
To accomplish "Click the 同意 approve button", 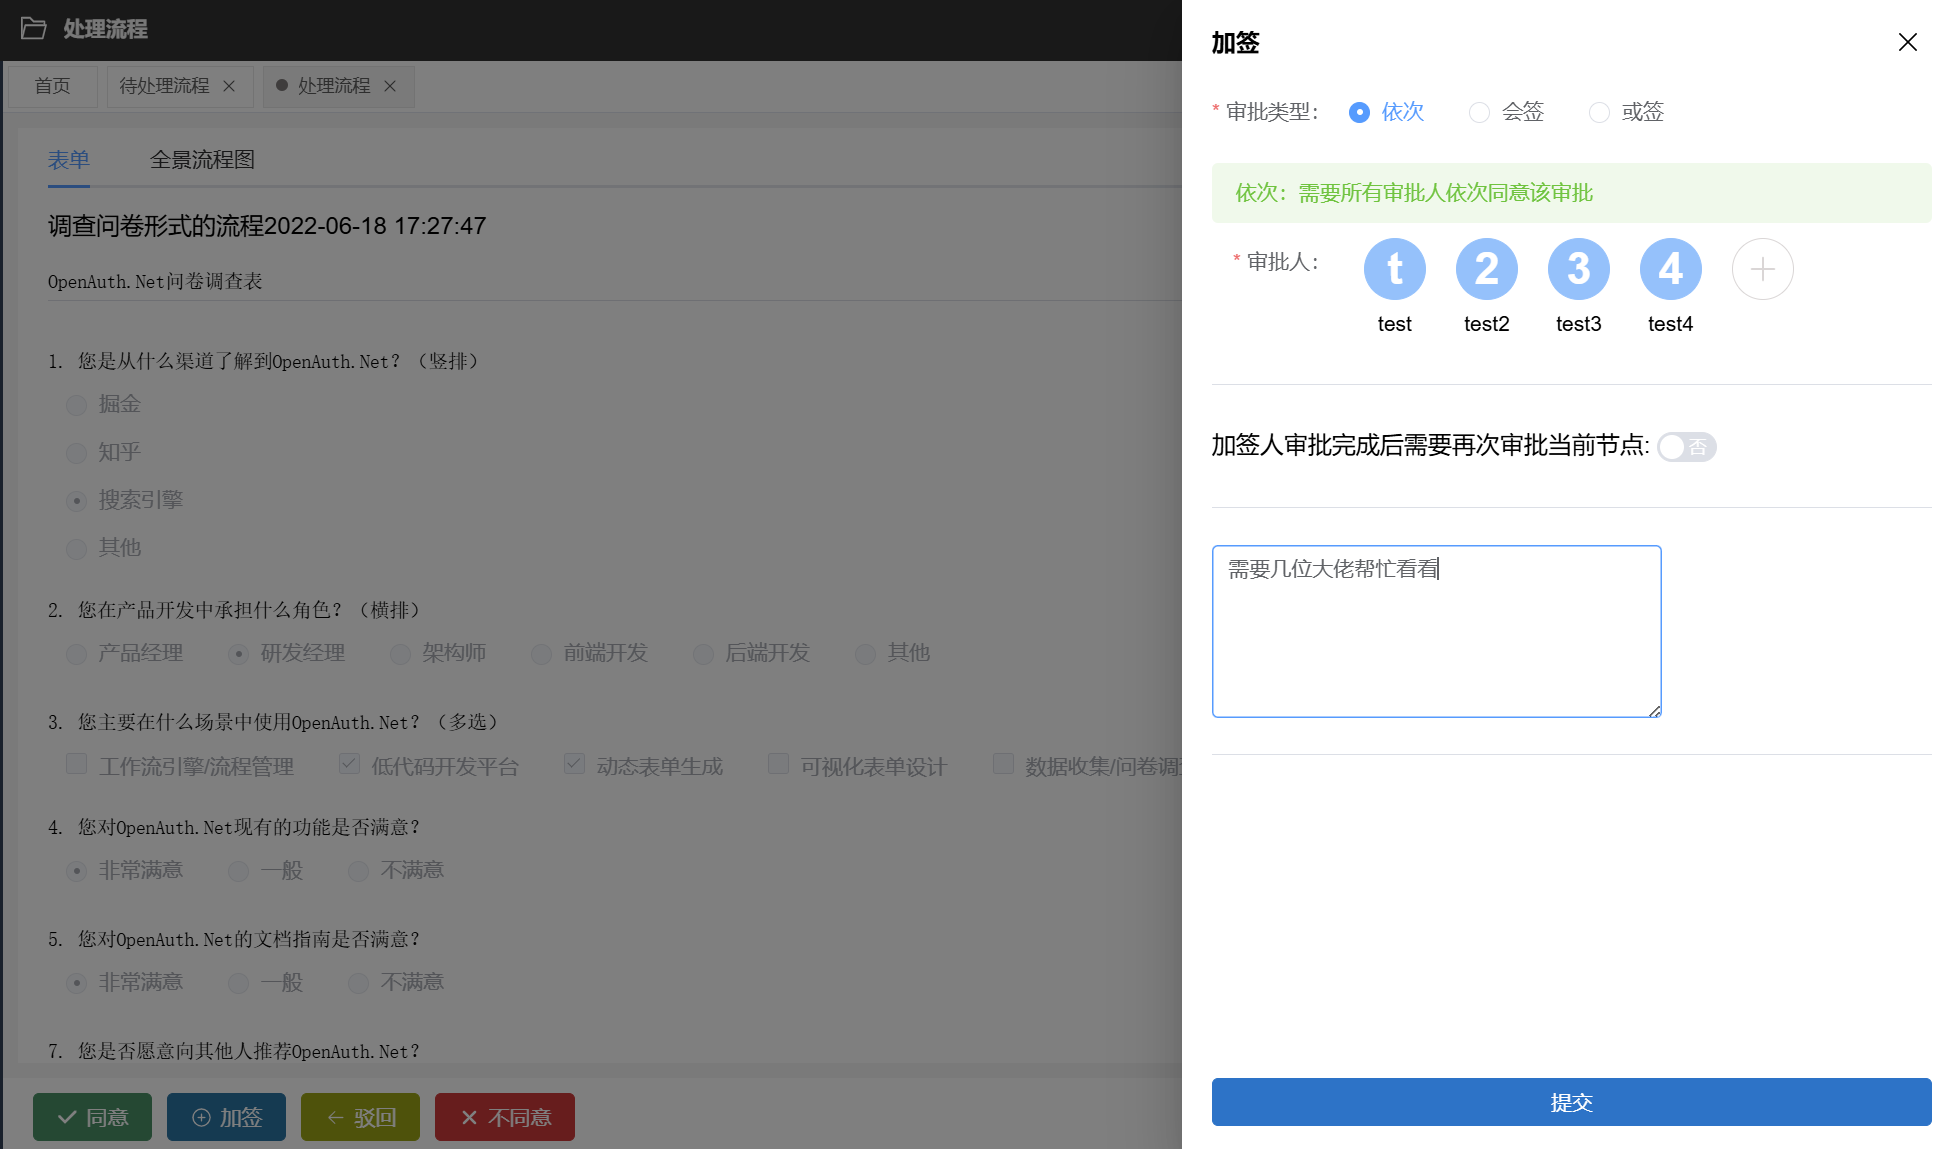I will click(92, 1117).
